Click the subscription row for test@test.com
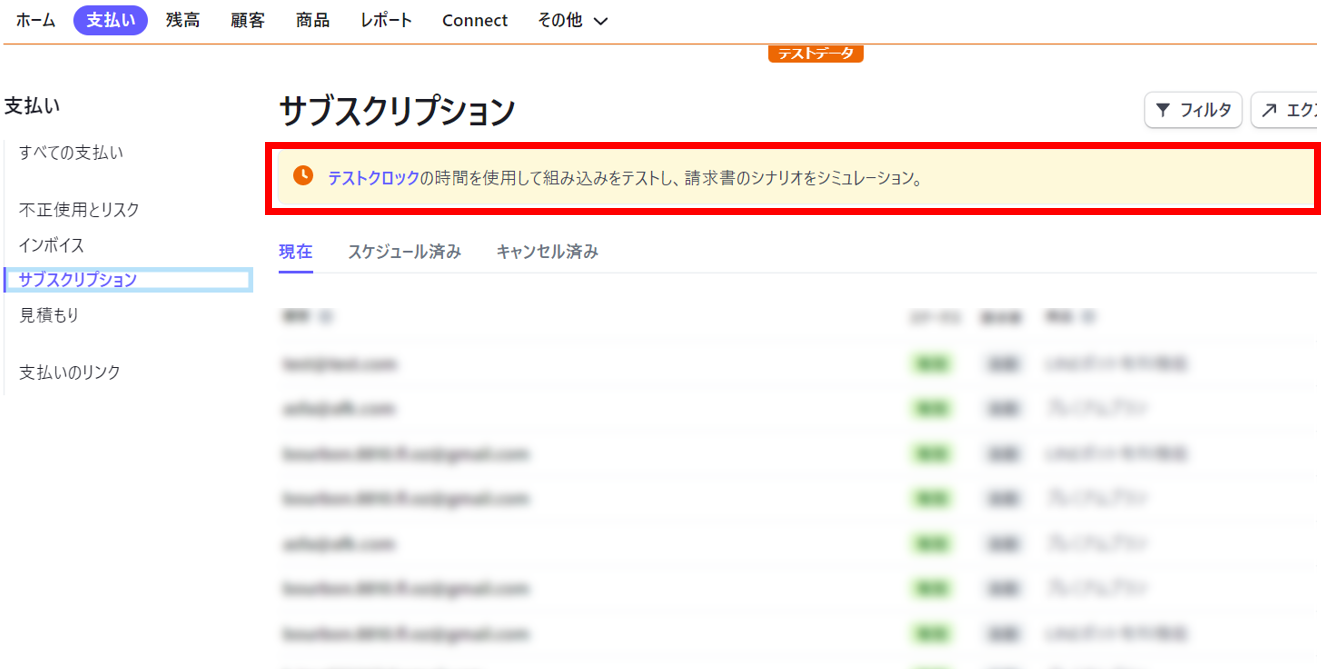Viewport: 1335px width, 669px height. tap(500, 363)
